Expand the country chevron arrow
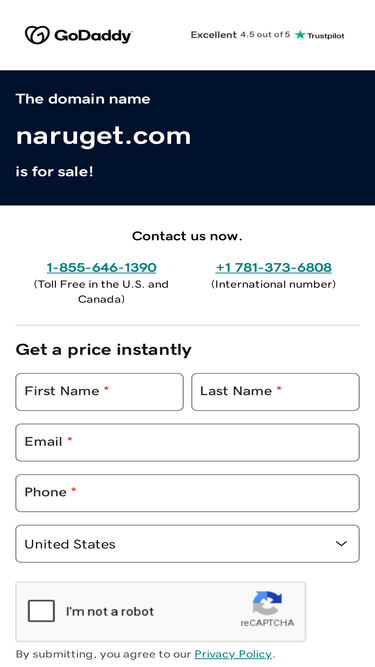 (x=341, y=544)
